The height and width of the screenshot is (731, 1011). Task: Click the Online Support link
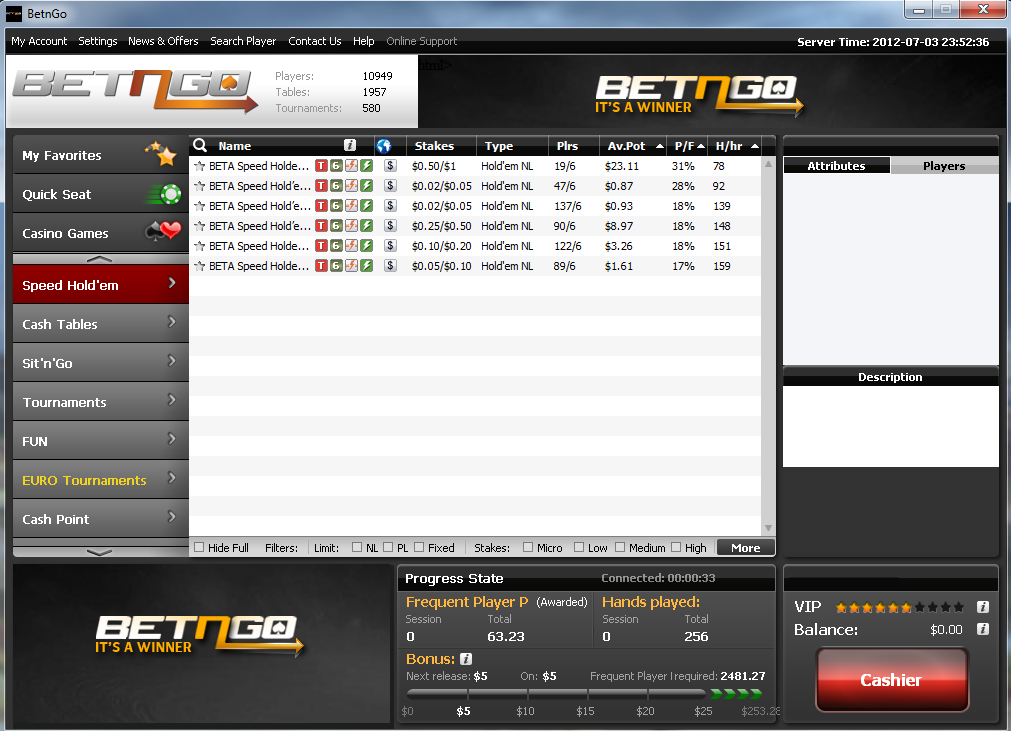pos(422,41)
